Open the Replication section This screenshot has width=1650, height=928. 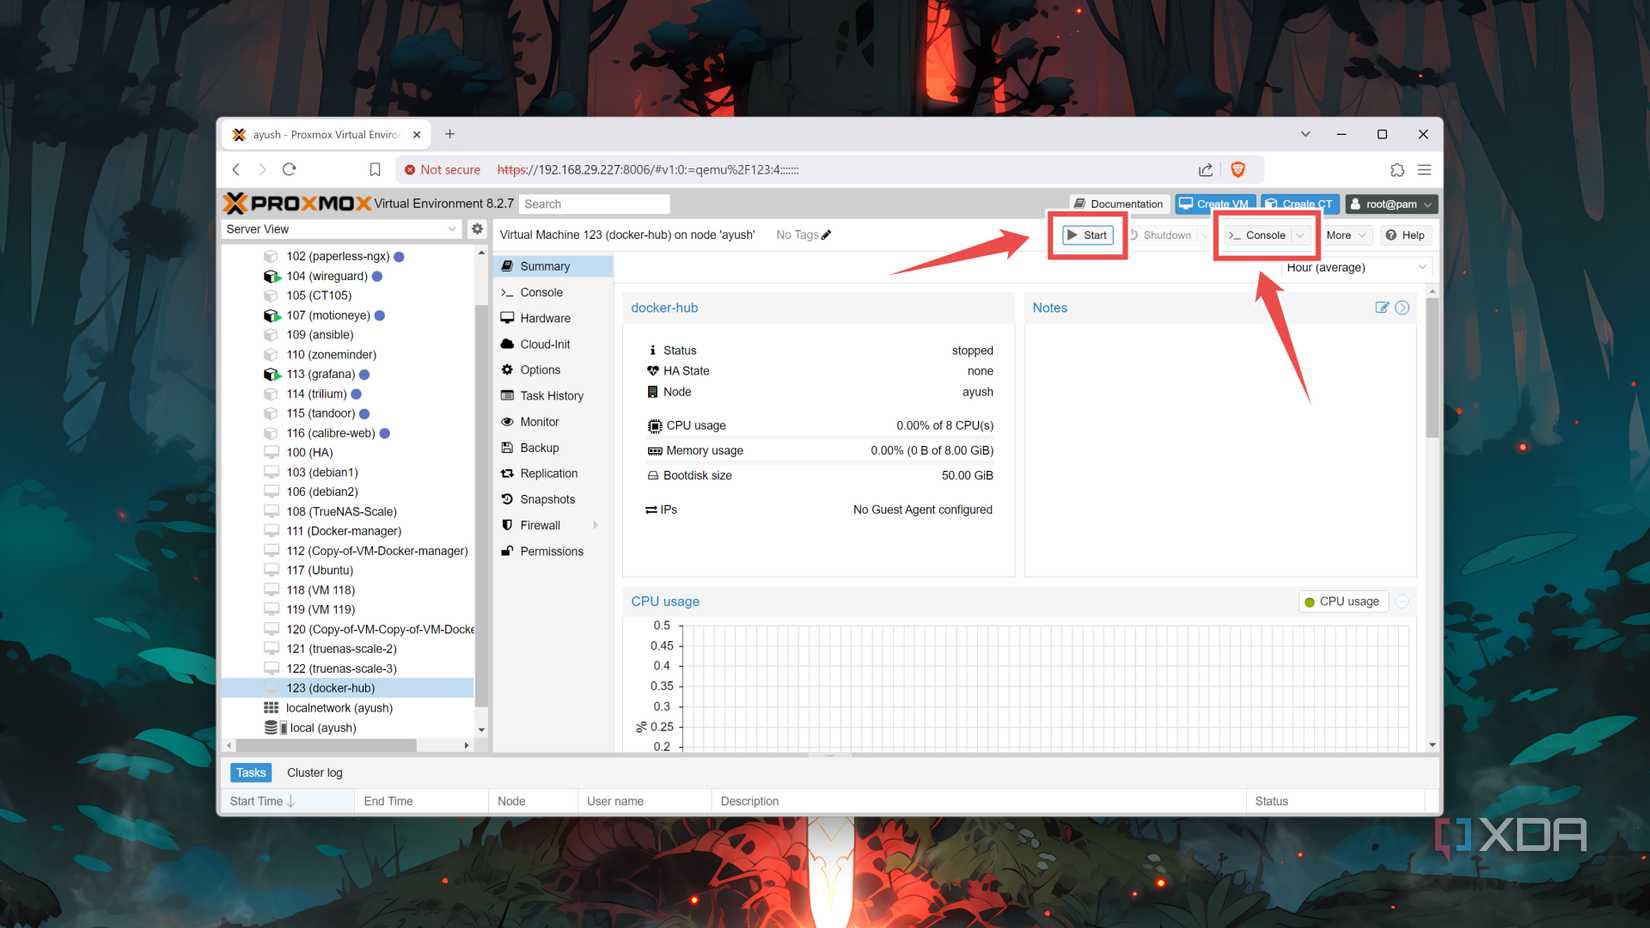555,473
